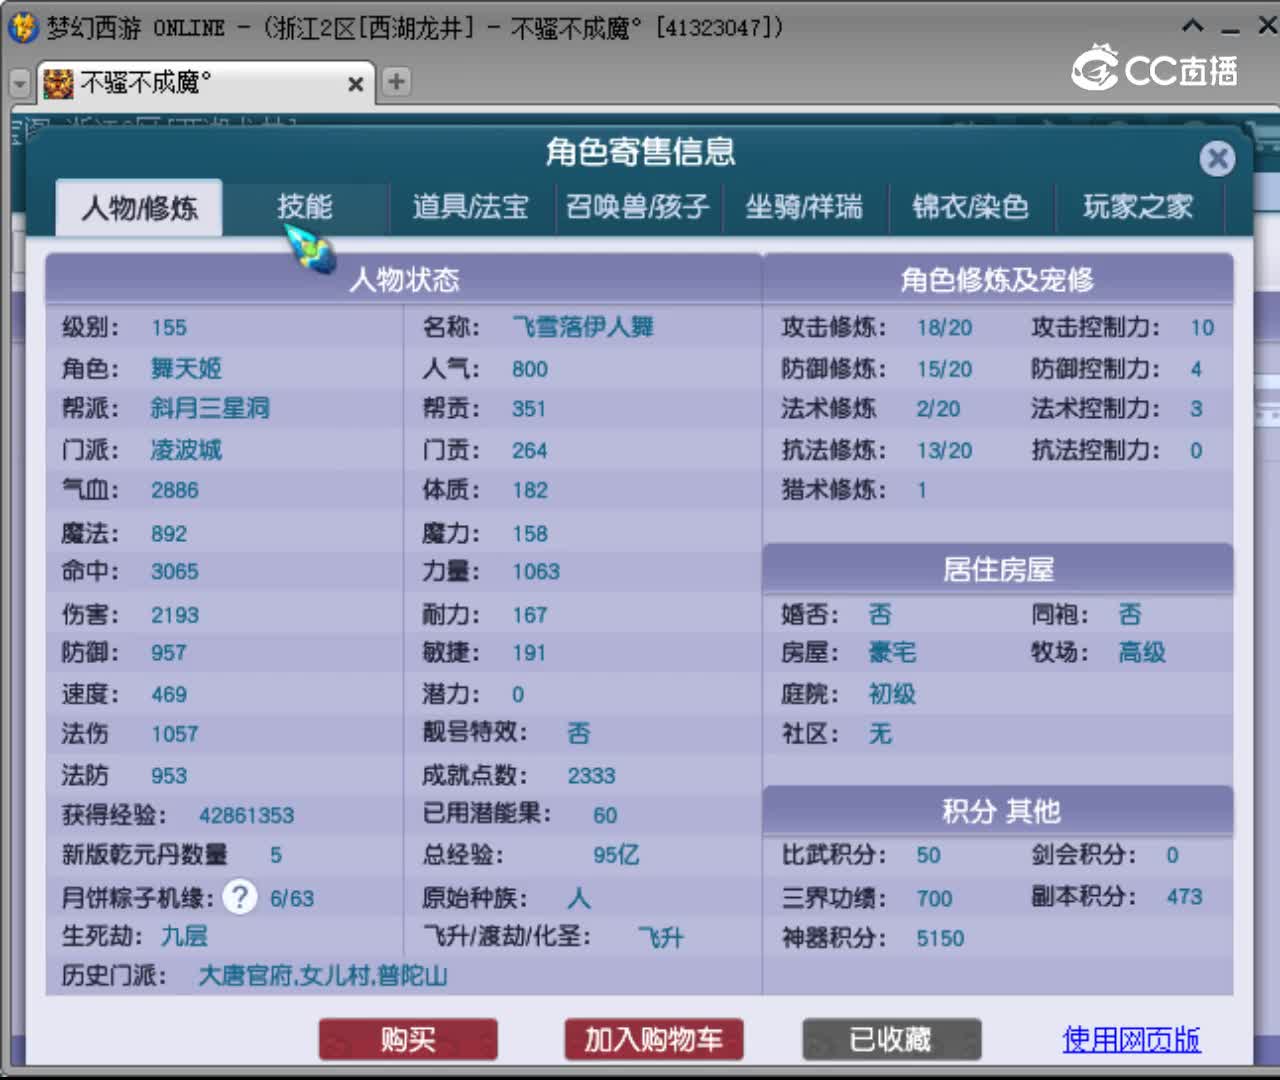Close the 角色寄售信息 dialog
1280x1080 pixels.
coord(1217,158)
